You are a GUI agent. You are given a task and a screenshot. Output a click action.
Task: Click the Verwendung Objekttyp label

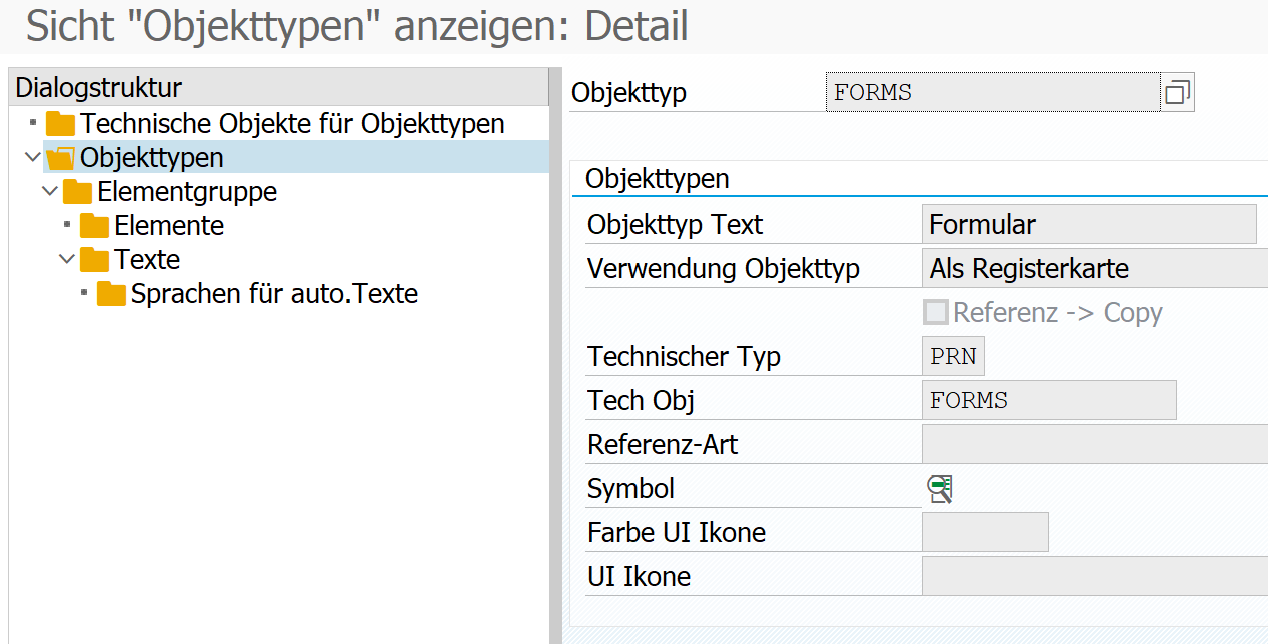click(x=723, y=269)
